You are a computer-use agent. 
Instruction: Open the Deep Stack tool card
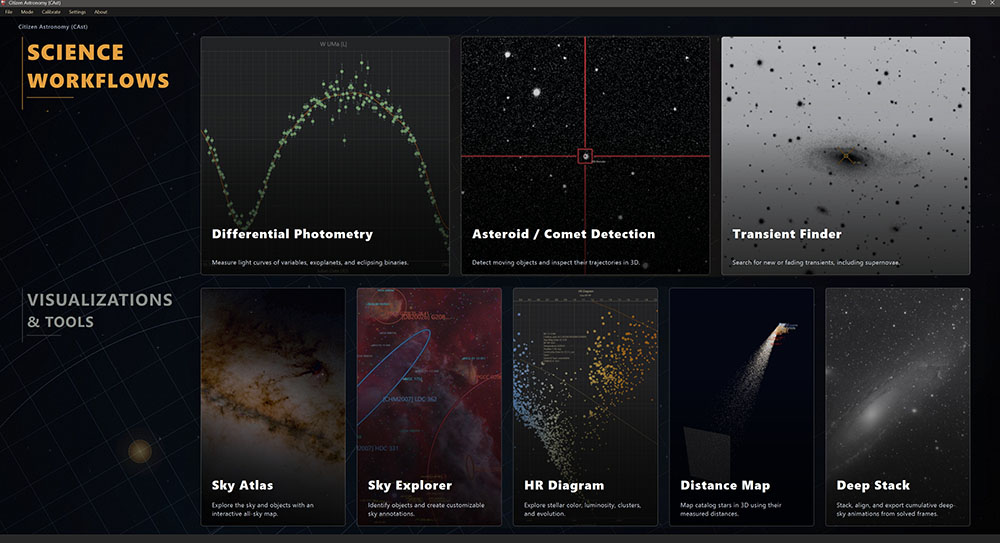(x=898, y=407)
